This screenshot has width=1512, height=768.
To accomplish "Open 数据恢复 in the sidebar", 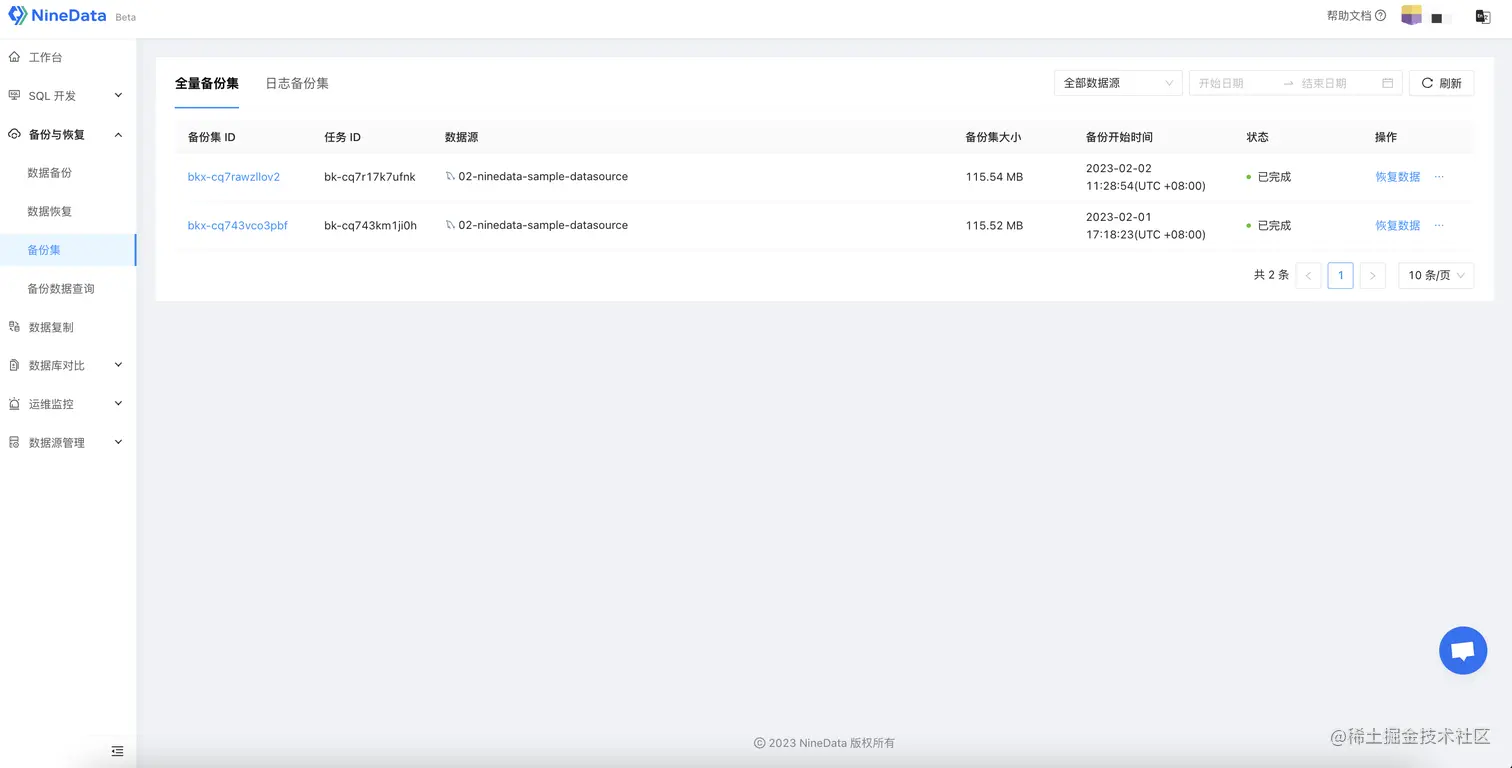I will pyautogui.click(x=50, y=212).
